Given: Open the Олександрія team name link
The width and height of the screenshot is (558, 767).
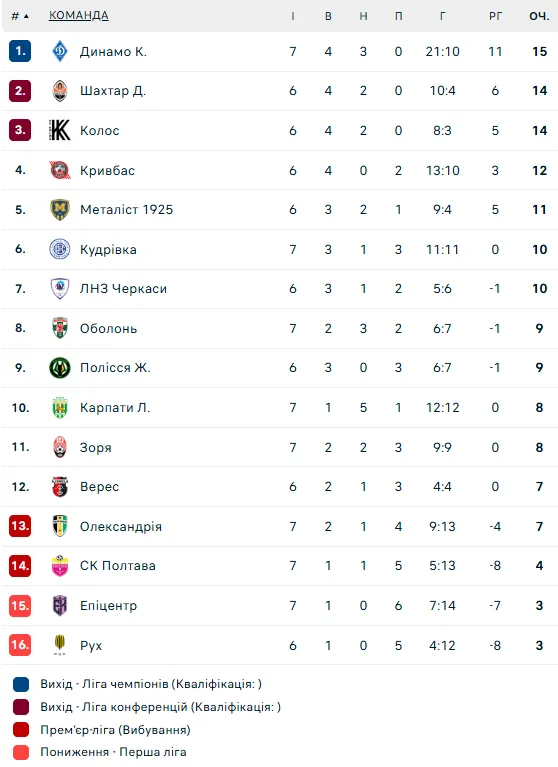Looking at the screenshot, I should pyautogui.click(x=121, y=527).
